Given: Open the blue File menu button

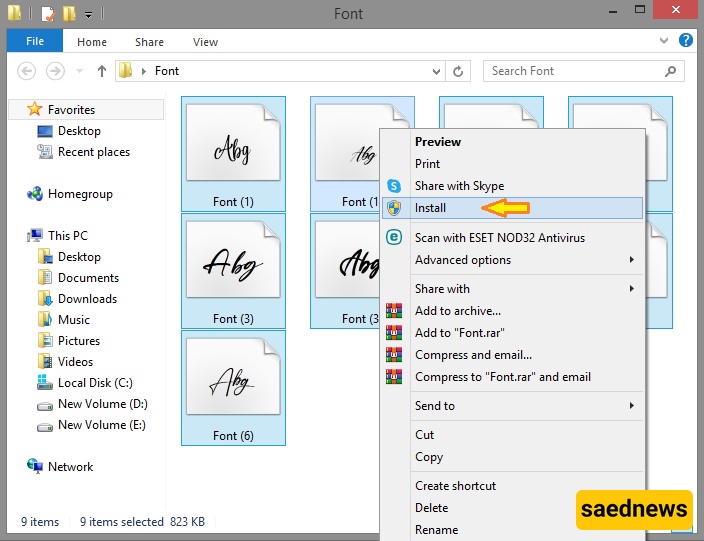Looking at the screenshot, I should 34,42.
